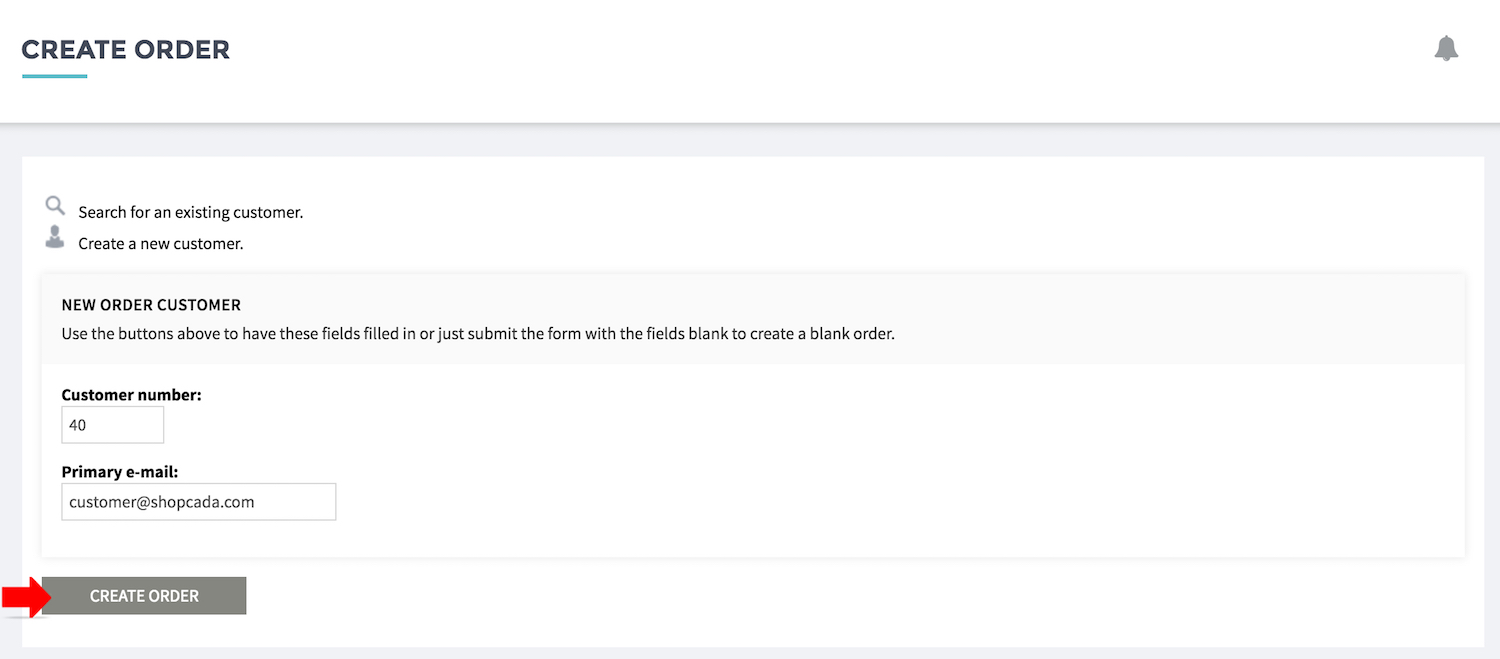1500x659 pixels.
Task: Click the person icon for new customer
Action: click(55, 238)
